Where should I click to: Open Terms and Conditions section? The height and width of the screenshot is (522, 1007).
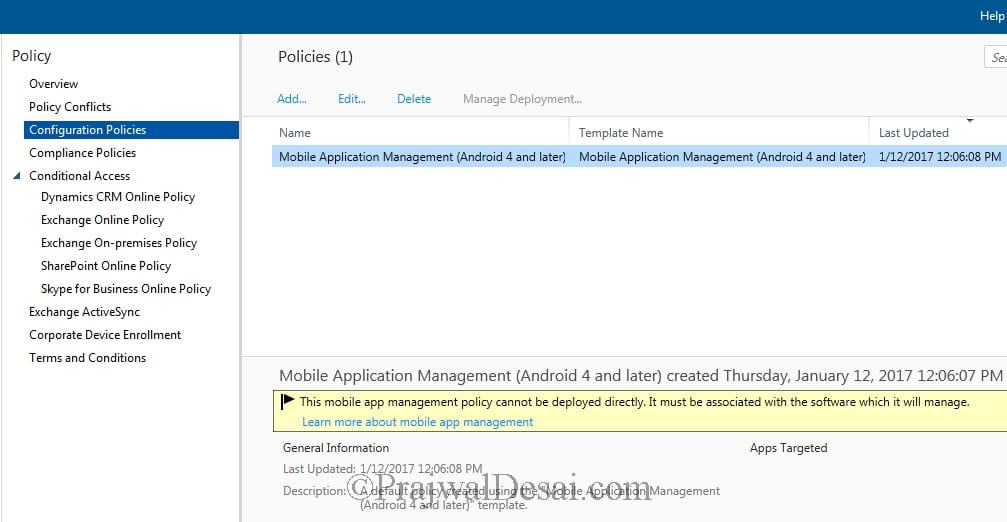click(87, 358)
